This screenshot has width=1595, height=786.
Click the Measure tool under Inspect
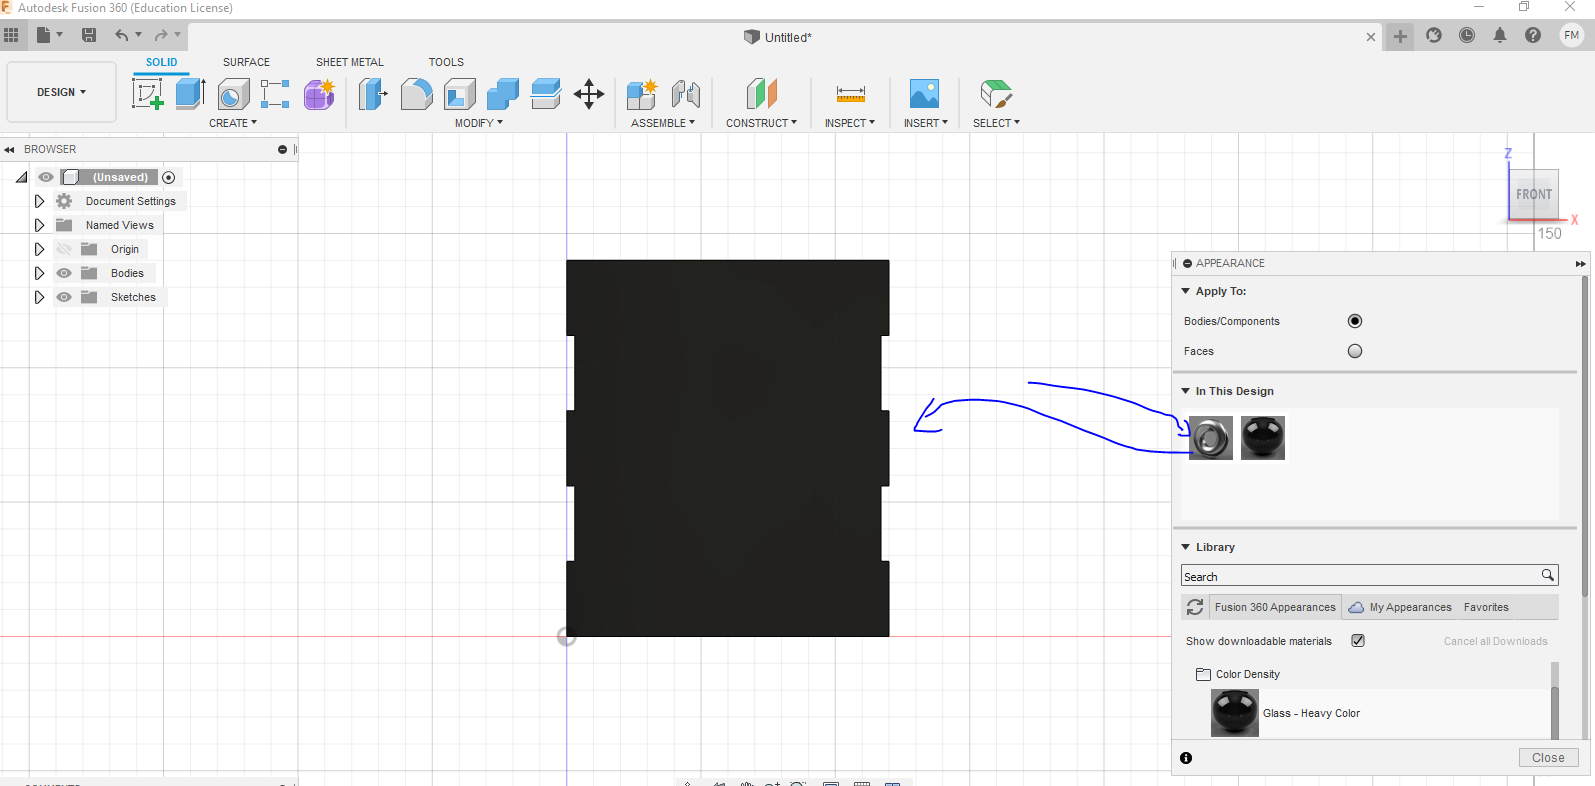tap(850, 94)
